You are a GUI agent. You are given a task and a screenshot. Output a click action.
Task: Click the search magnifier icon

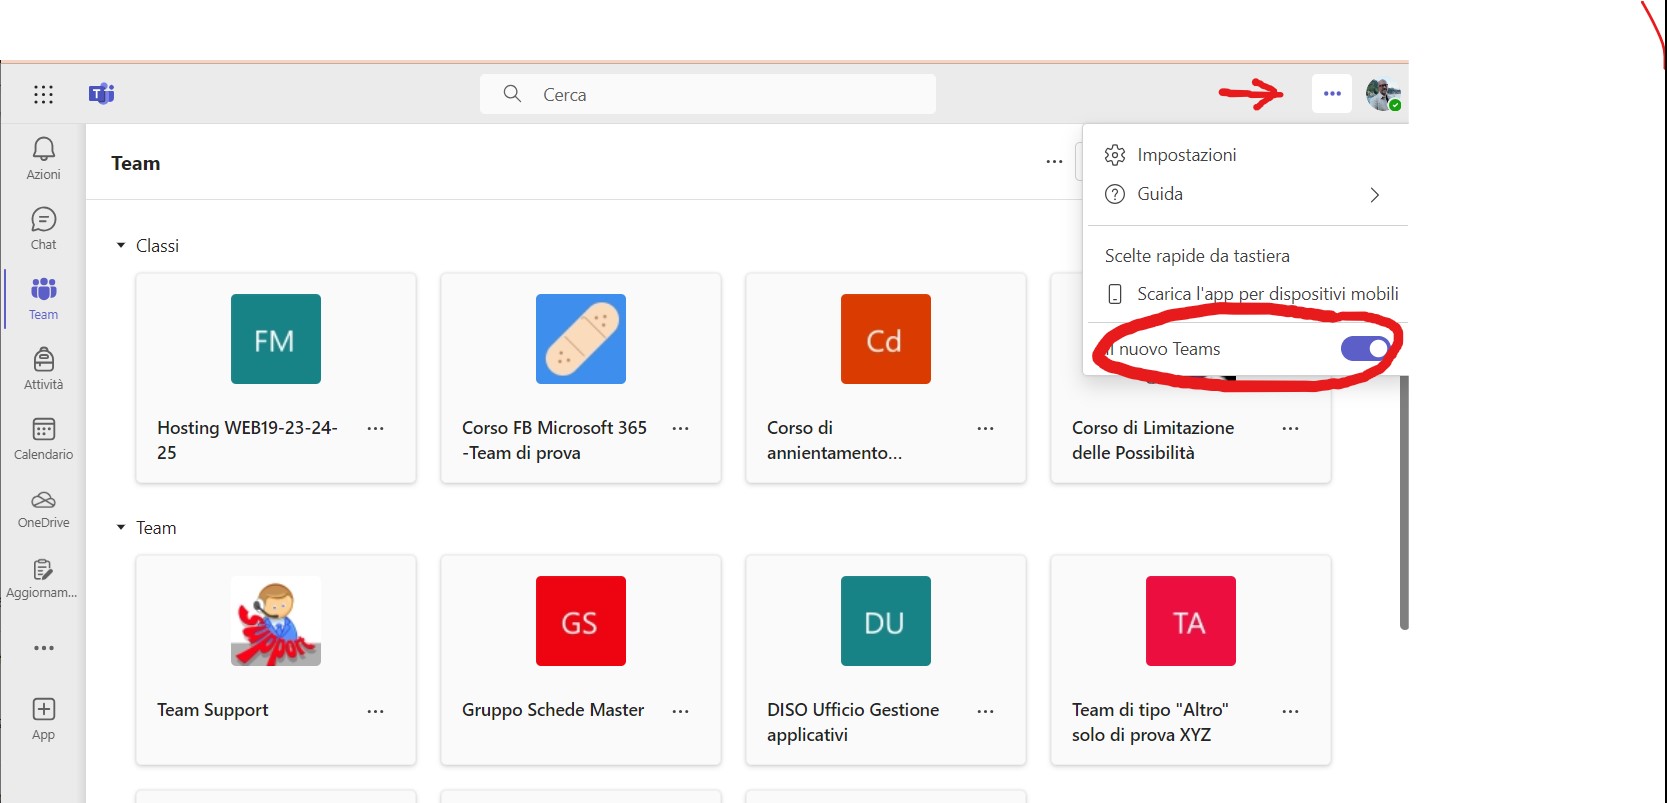click(x=512, y=94)
